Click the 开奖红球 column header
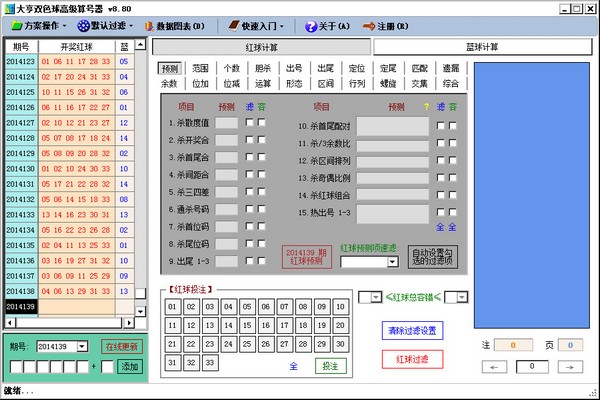This screenshot has width=600, height=400. point(77,47)
